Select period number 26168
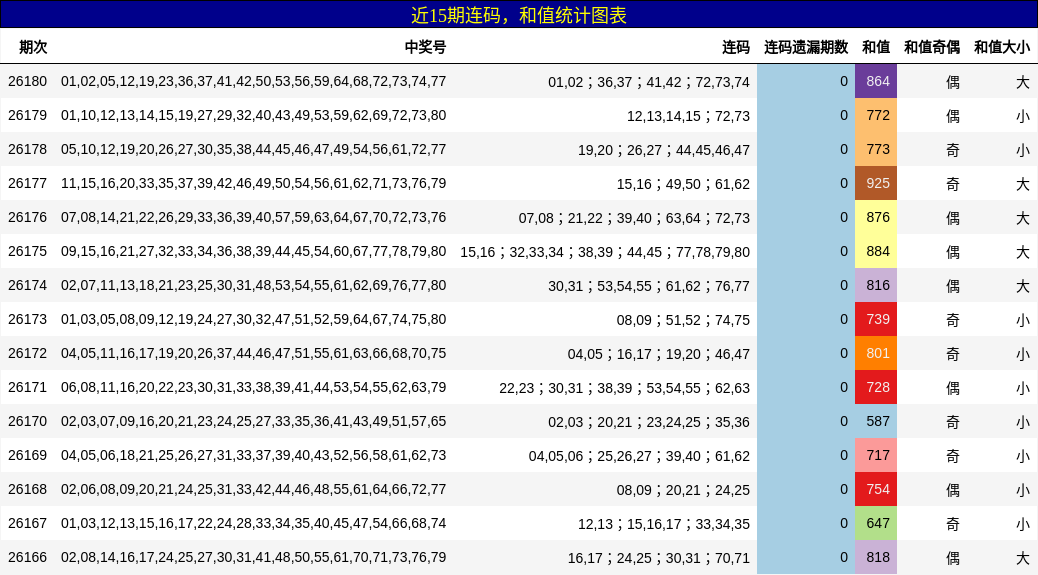This screenshot has width=1038, height=575. [x=28, y=489]
